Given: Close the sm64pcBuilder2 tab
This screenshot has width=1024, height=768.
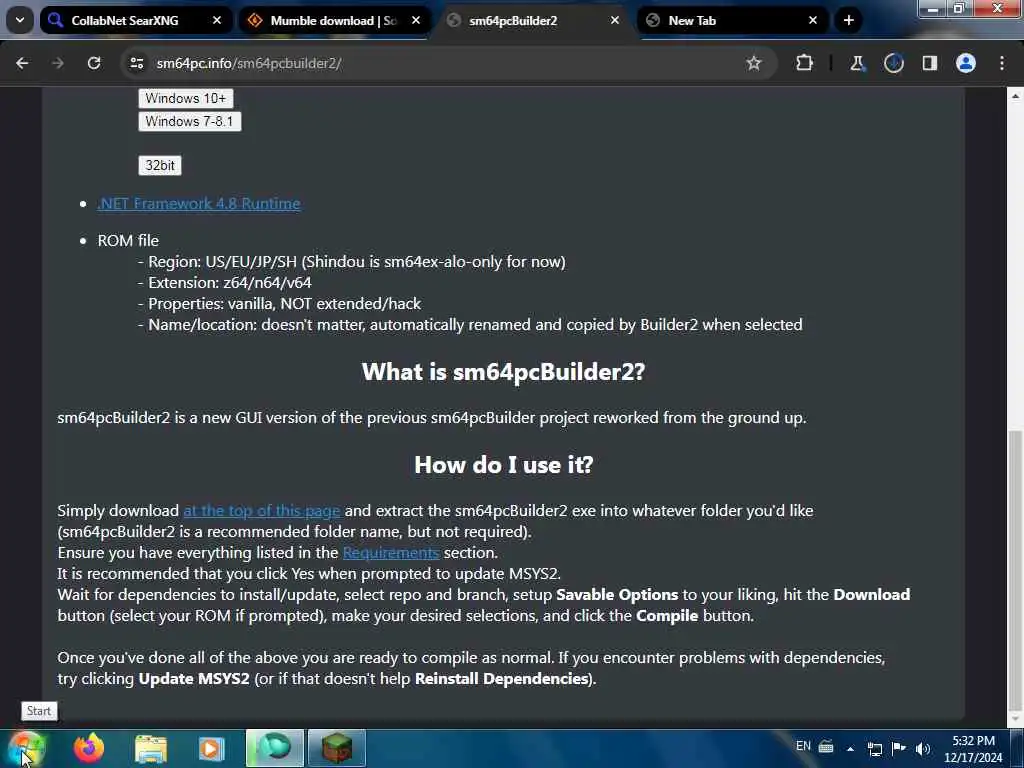Looking at the screenshot, I should tap(615, 20).
